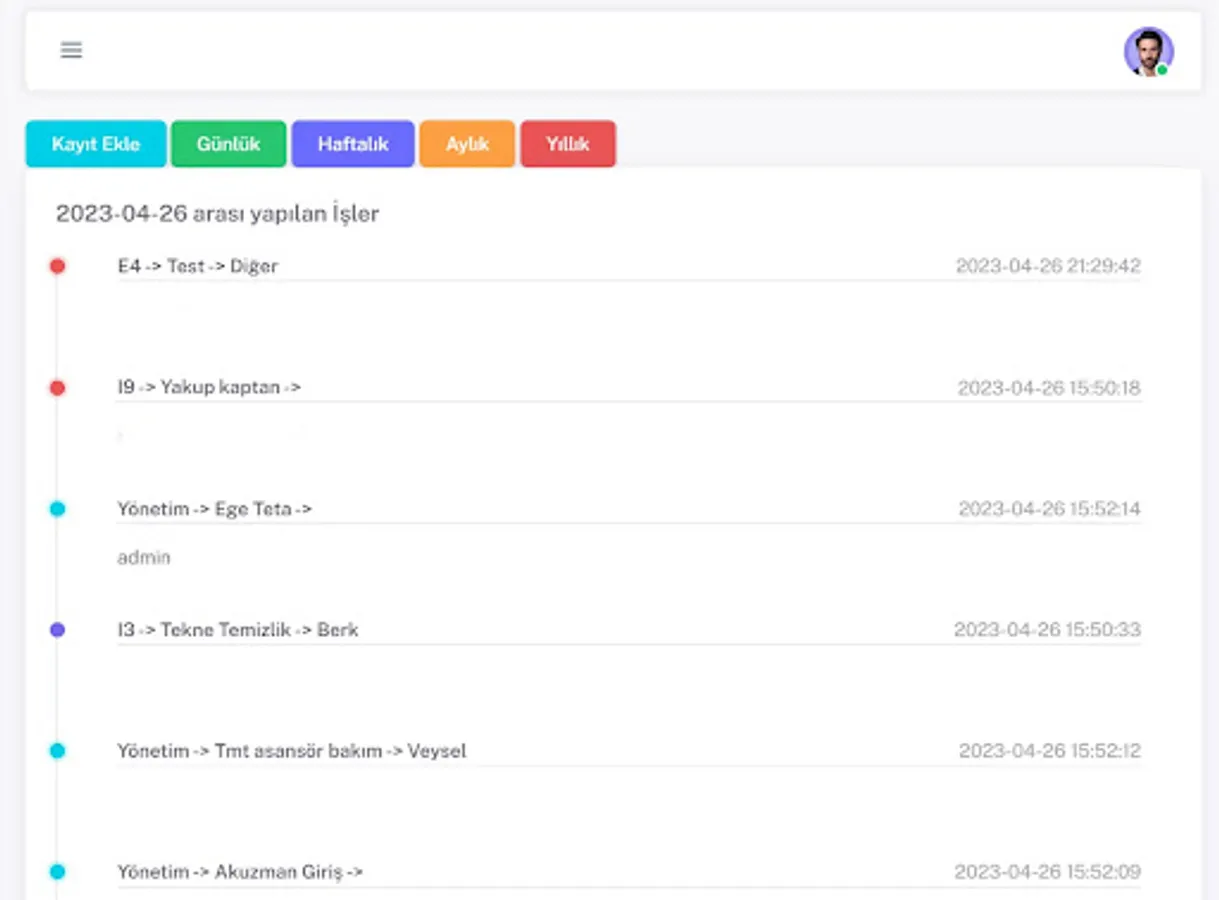This screenshot has width=1219, height=900.
Task: Click the purple dot beside I3 Tekne Temizlik
Action: coord(57,630)
